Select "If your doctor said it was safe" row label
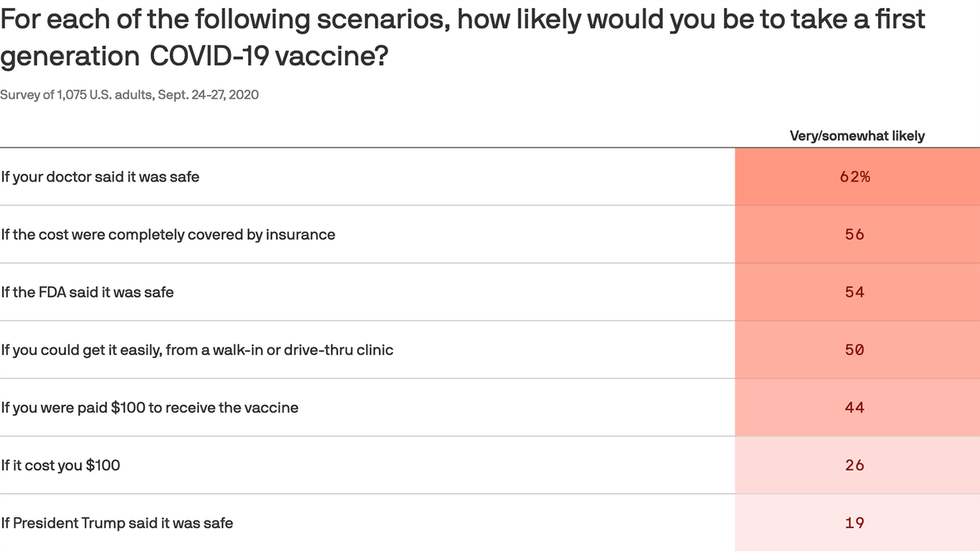980x551 pixels. coord(100,177)
